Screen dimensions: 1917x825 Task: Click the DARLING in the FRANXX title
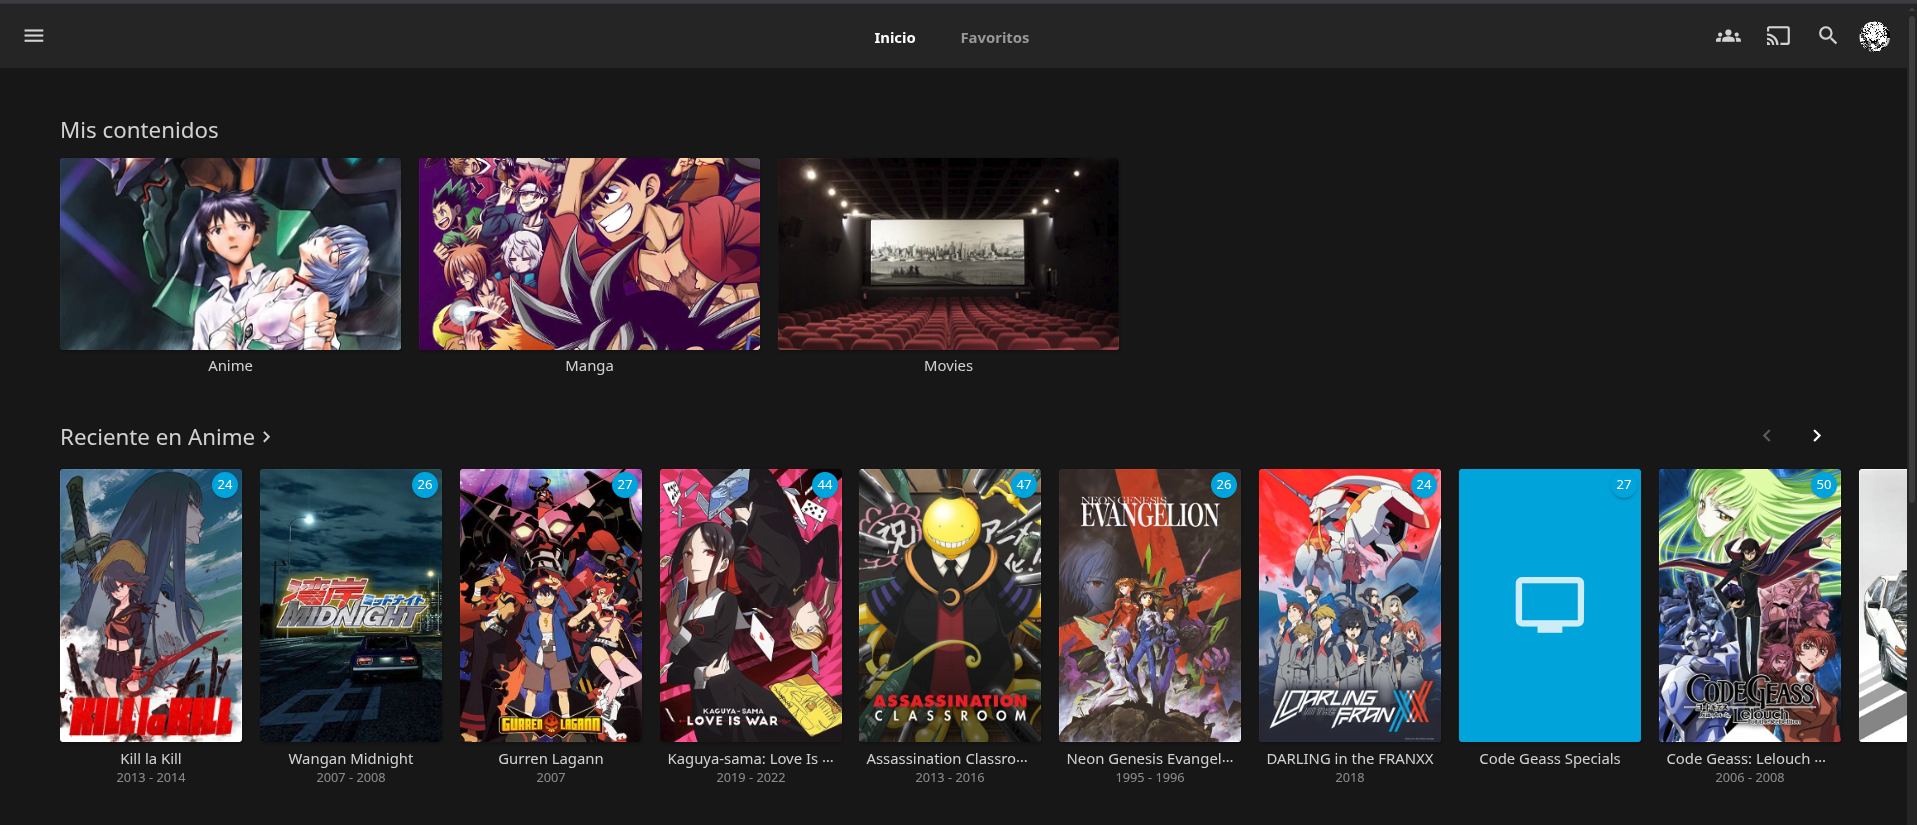1350,759
